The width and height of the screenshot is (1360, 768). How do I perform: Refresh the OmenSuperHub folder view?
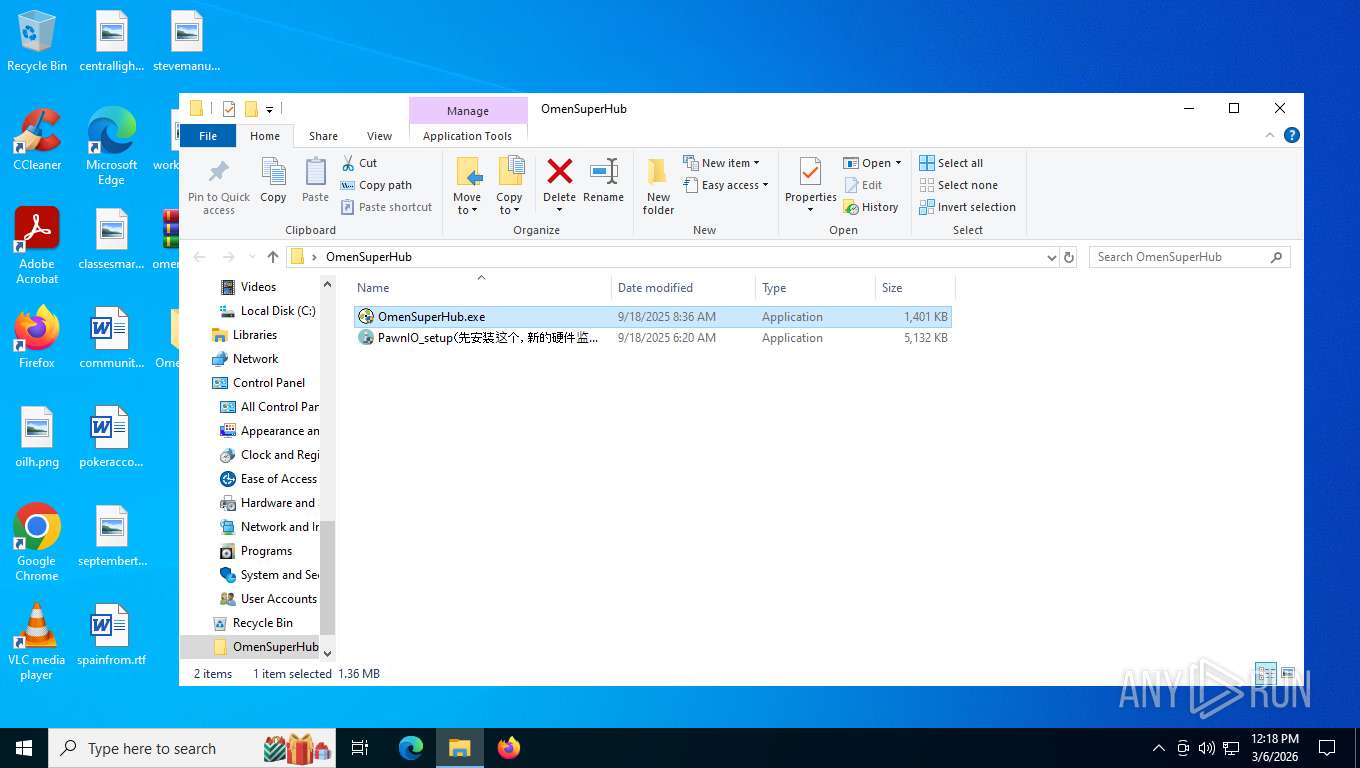coord(1069,257)
